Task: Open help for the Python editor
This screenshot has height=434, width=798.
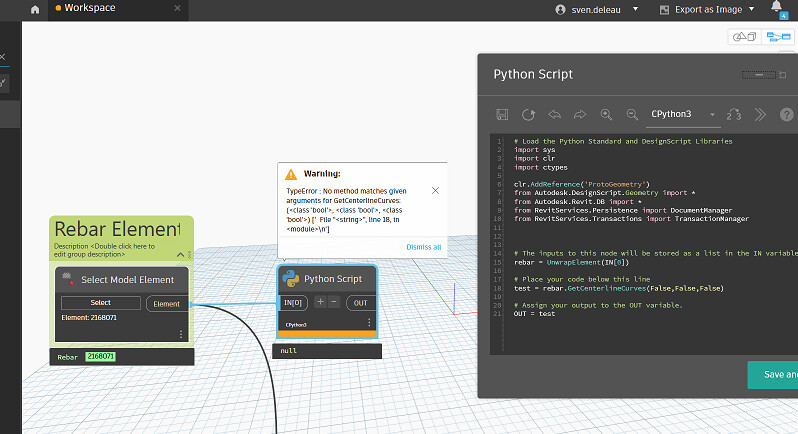Action: tap(786, 114)
